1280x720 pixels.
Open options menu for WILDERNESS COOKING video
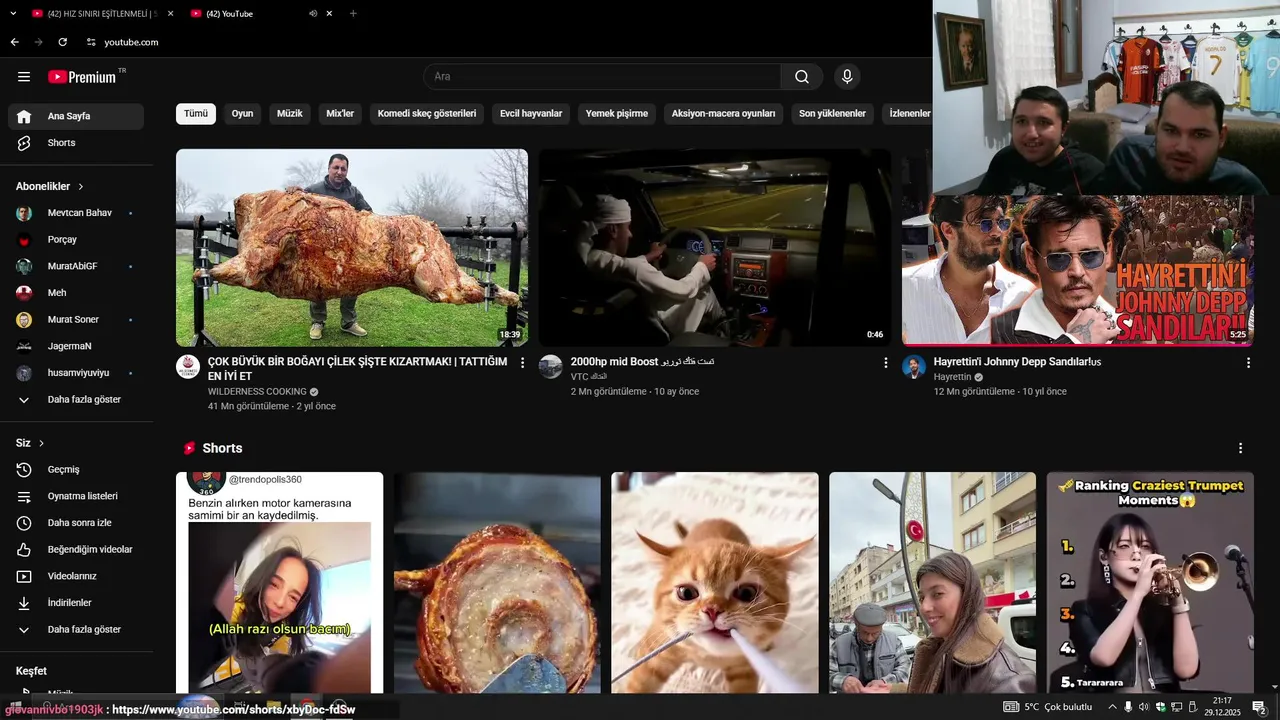pos(522,363)
